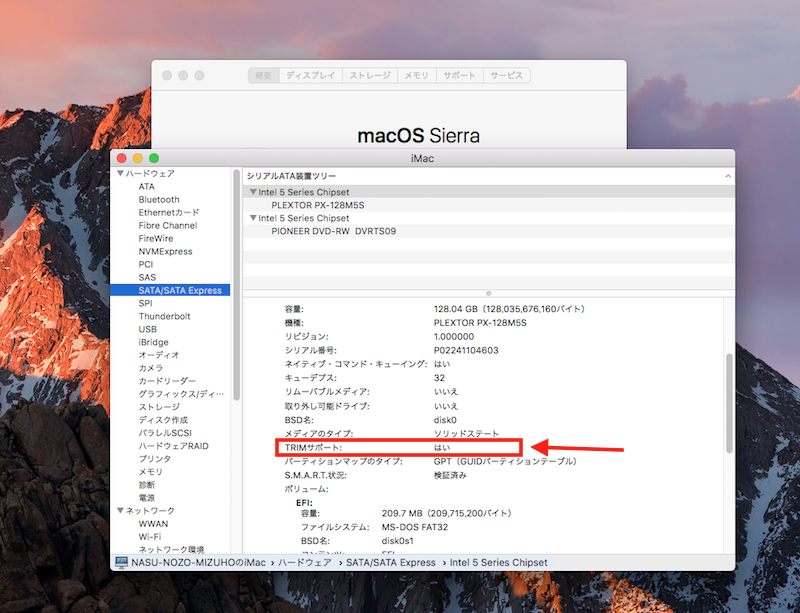Switch to メモリ tab in About window

pos(416,76)
